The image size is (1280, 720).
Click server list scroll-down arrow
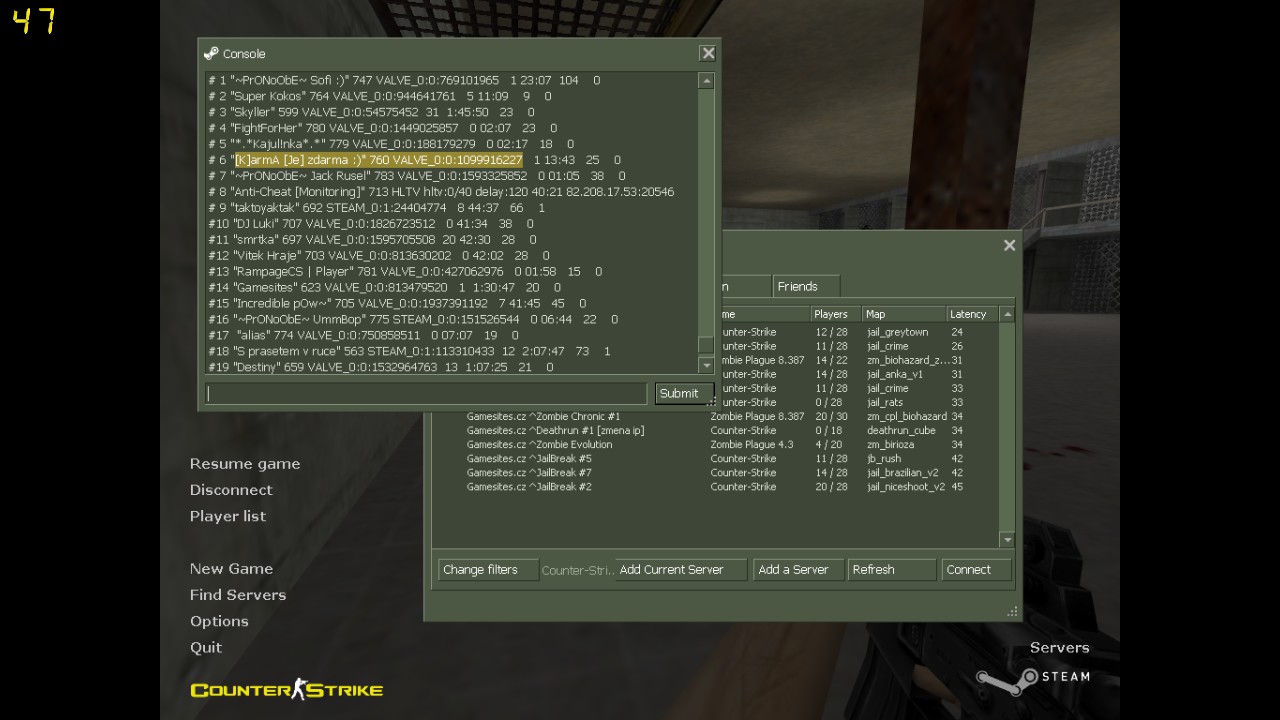(x=1007, y=540)
